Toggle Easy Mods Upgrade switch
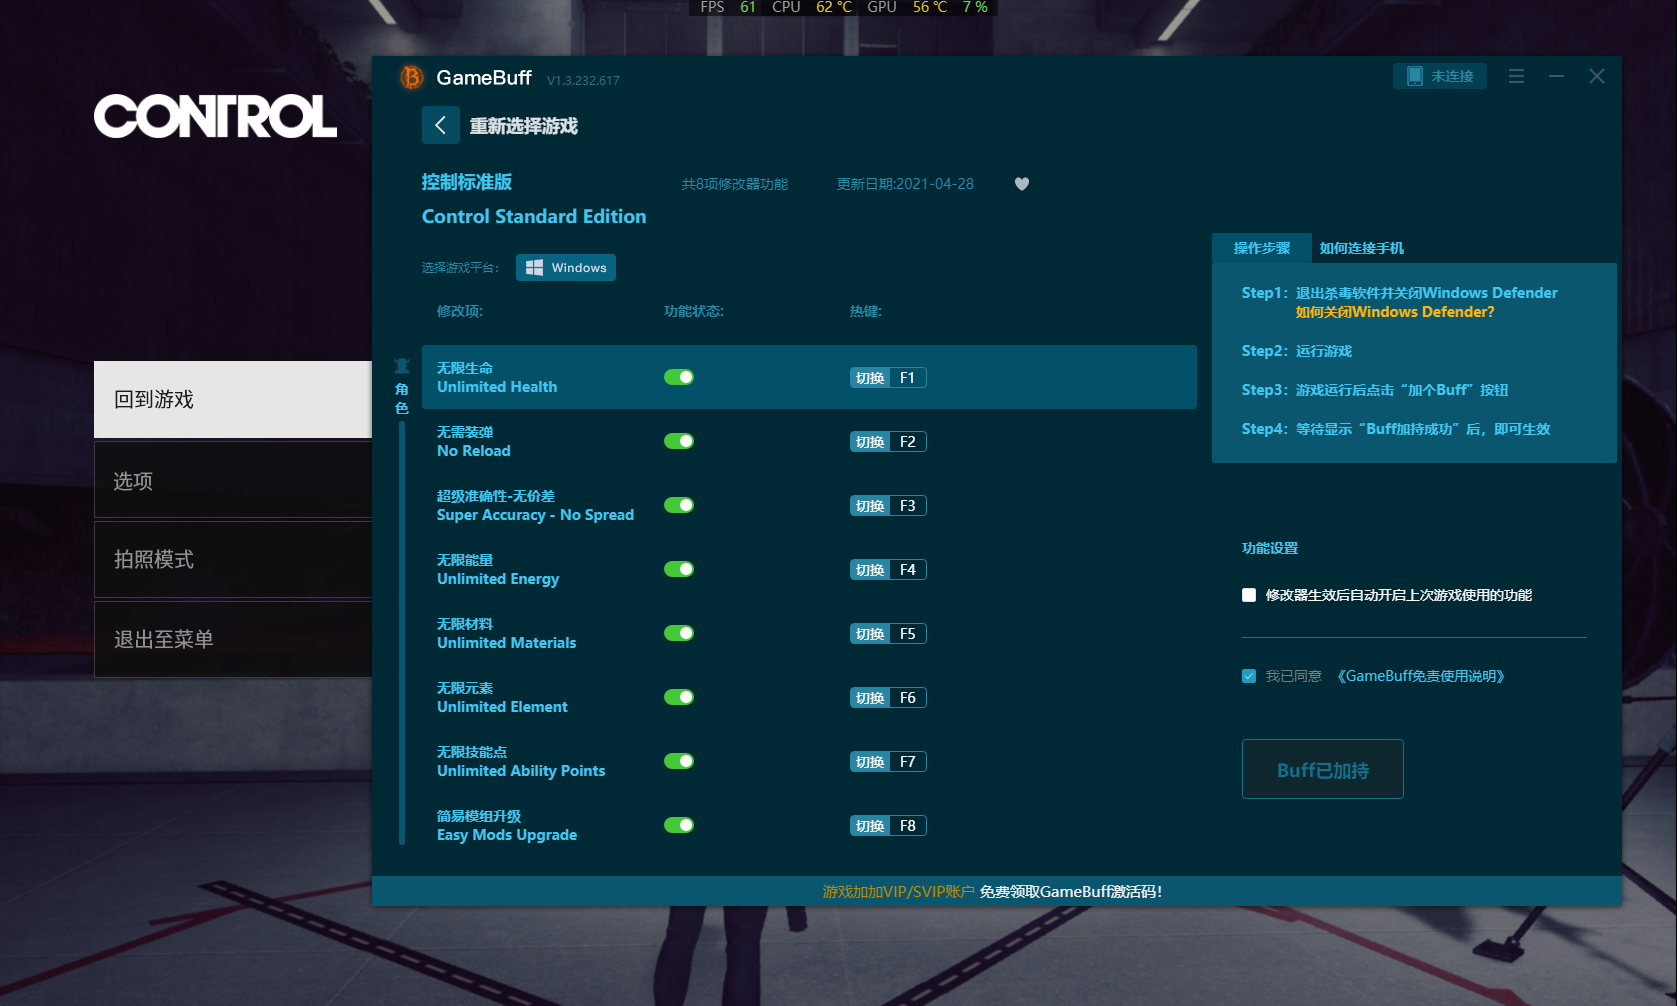This screenshot has height=1006, width=1677. 679,825
